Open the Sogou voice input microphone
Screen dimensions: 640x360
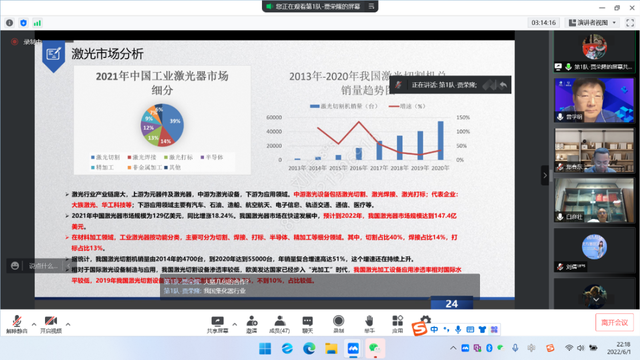pyautogui.click(x=458, y=329)
